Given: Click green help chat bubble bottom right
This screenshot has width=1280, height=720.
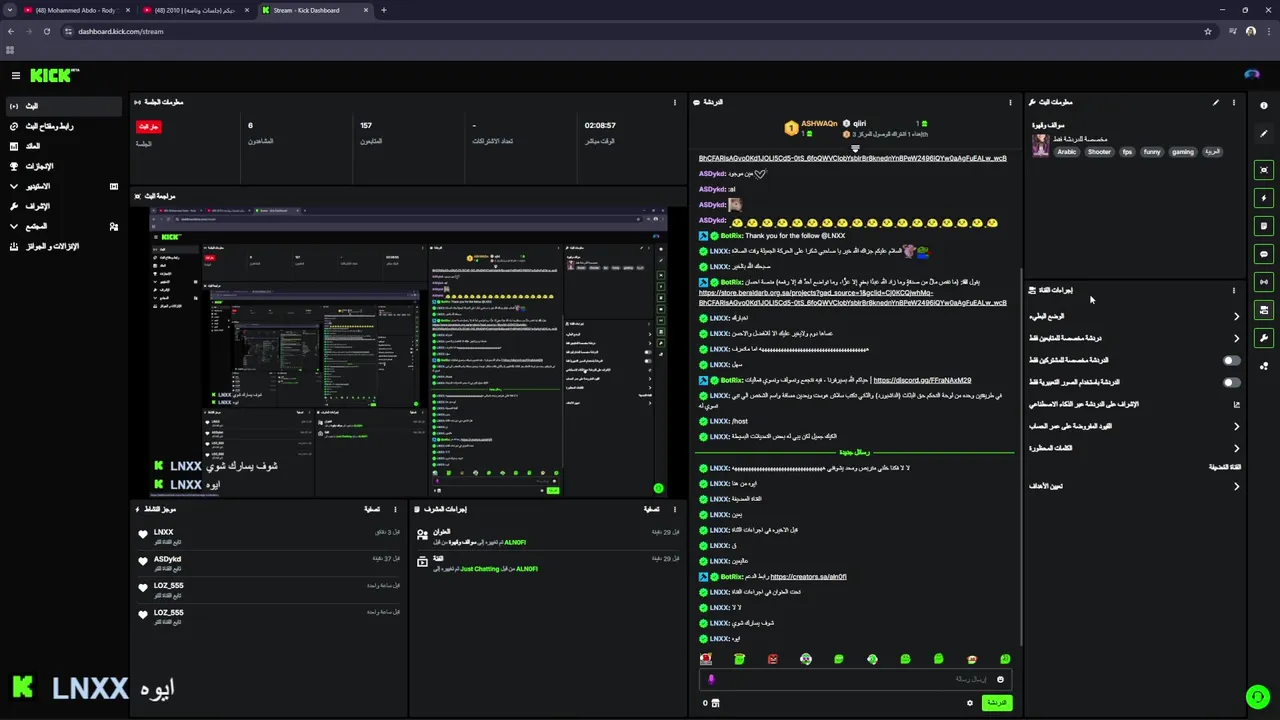Looking at the screenshot, I should point(1256,696).
